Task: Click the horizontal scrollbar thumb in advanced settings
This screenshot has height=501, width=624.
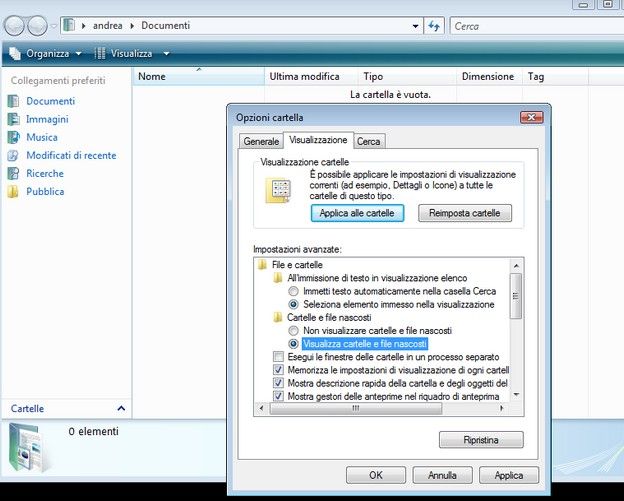Action: [x=356, y=408]
